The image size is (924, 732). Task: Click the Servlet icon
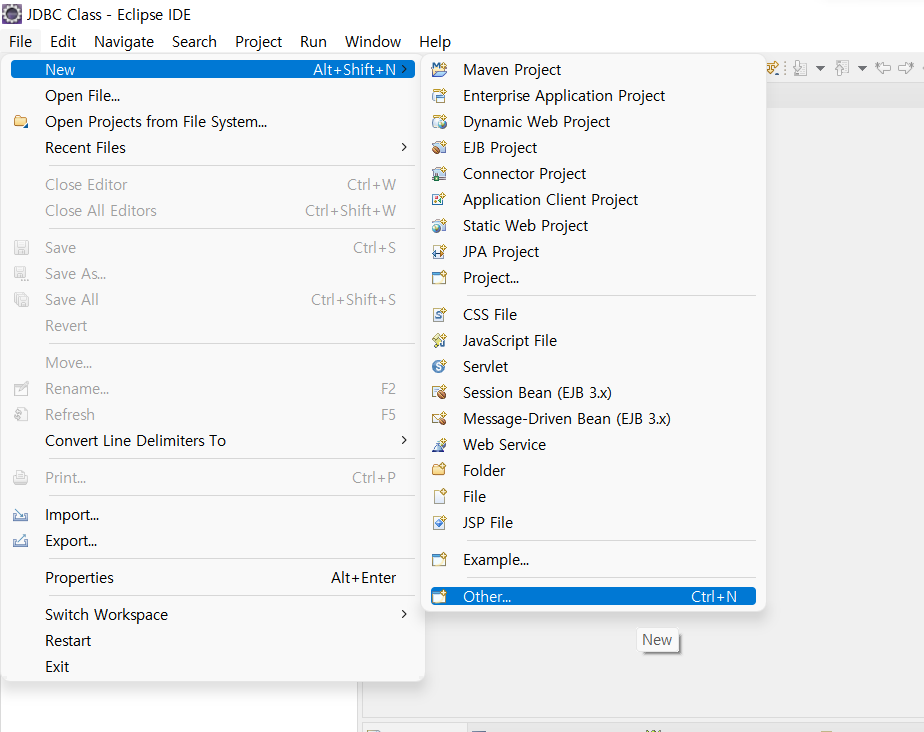tap(439, 367)
